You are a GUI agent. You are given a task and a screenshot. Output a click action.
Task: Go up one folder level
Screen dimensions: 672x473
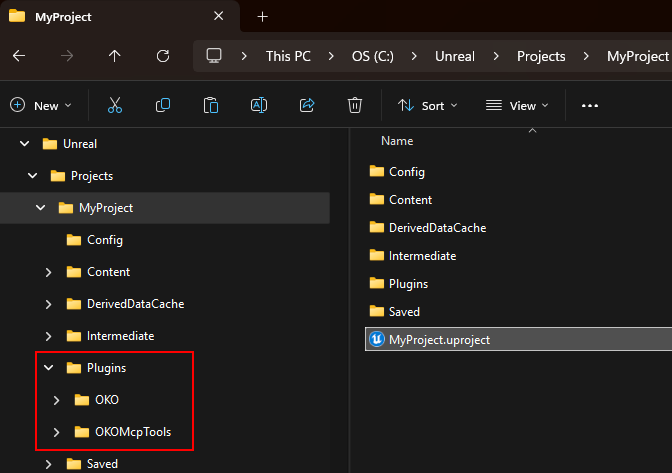(x=114, y=56)
